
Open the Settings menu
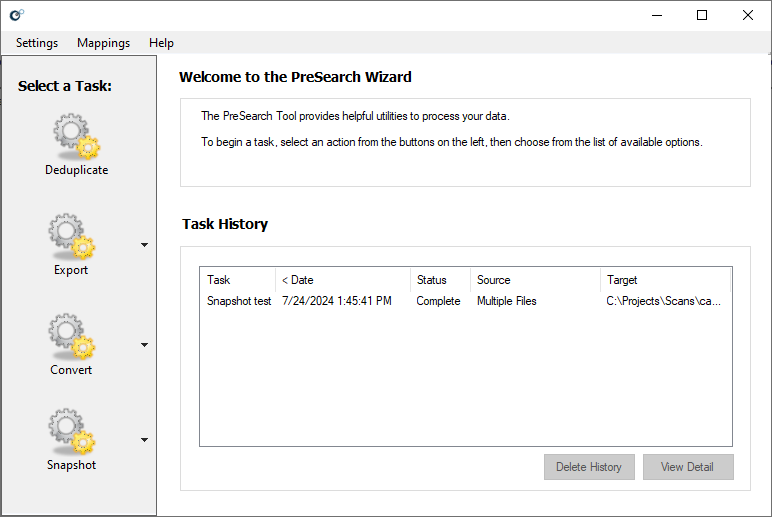click(37, 43)
